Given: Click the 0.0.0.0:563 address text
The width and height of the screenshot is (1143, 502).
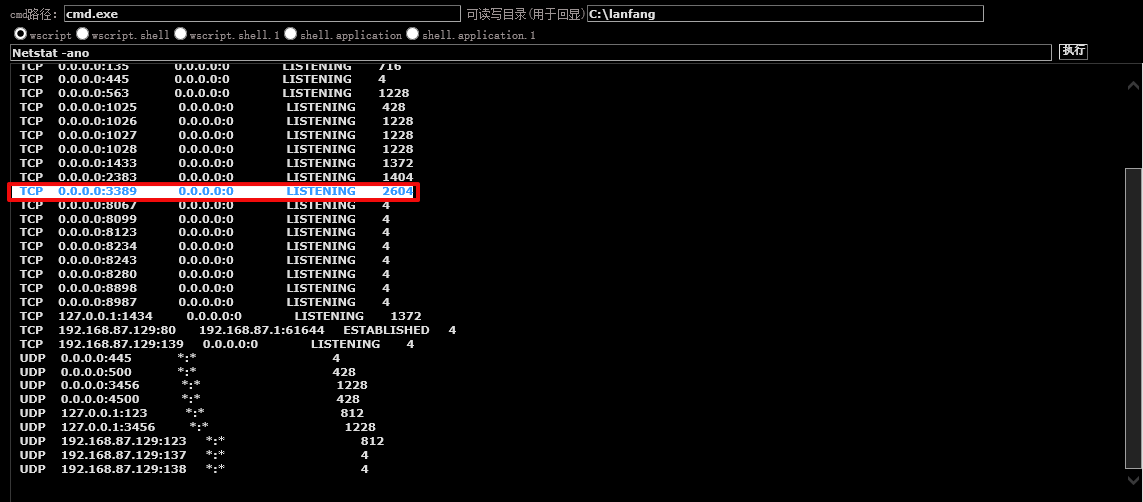Looking at the screenshot, I should (x=93, y=93).
